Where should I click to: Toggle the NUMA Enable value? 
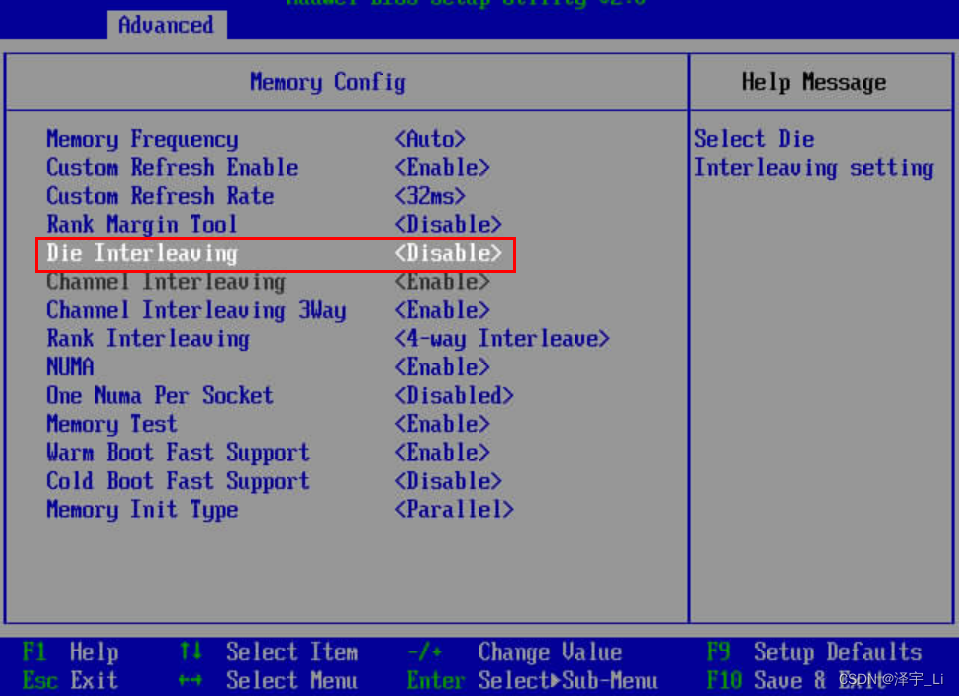coord(442,367)
